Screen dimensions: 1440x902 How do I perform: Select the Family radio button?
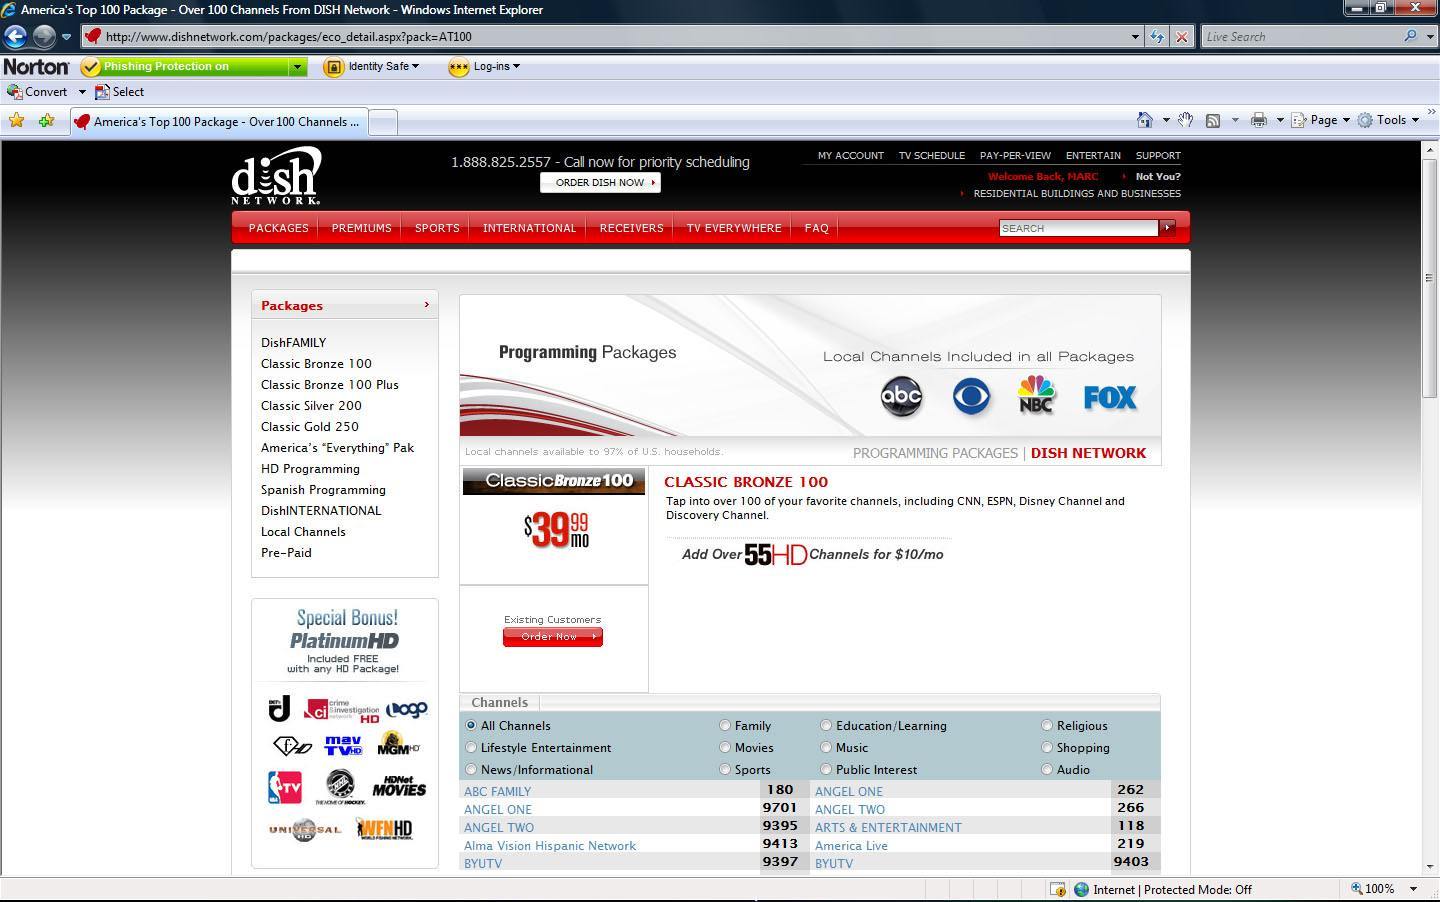pos(725,725)
